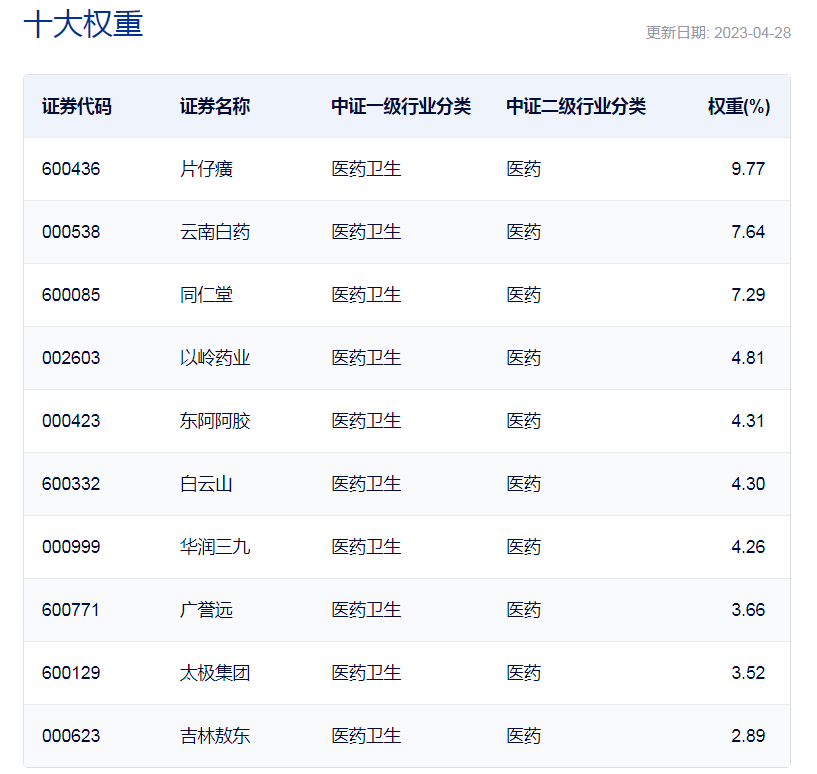The image size is (817, 774).
Task: Click the weight value 7.29
Action: click(x=748, y=295)
